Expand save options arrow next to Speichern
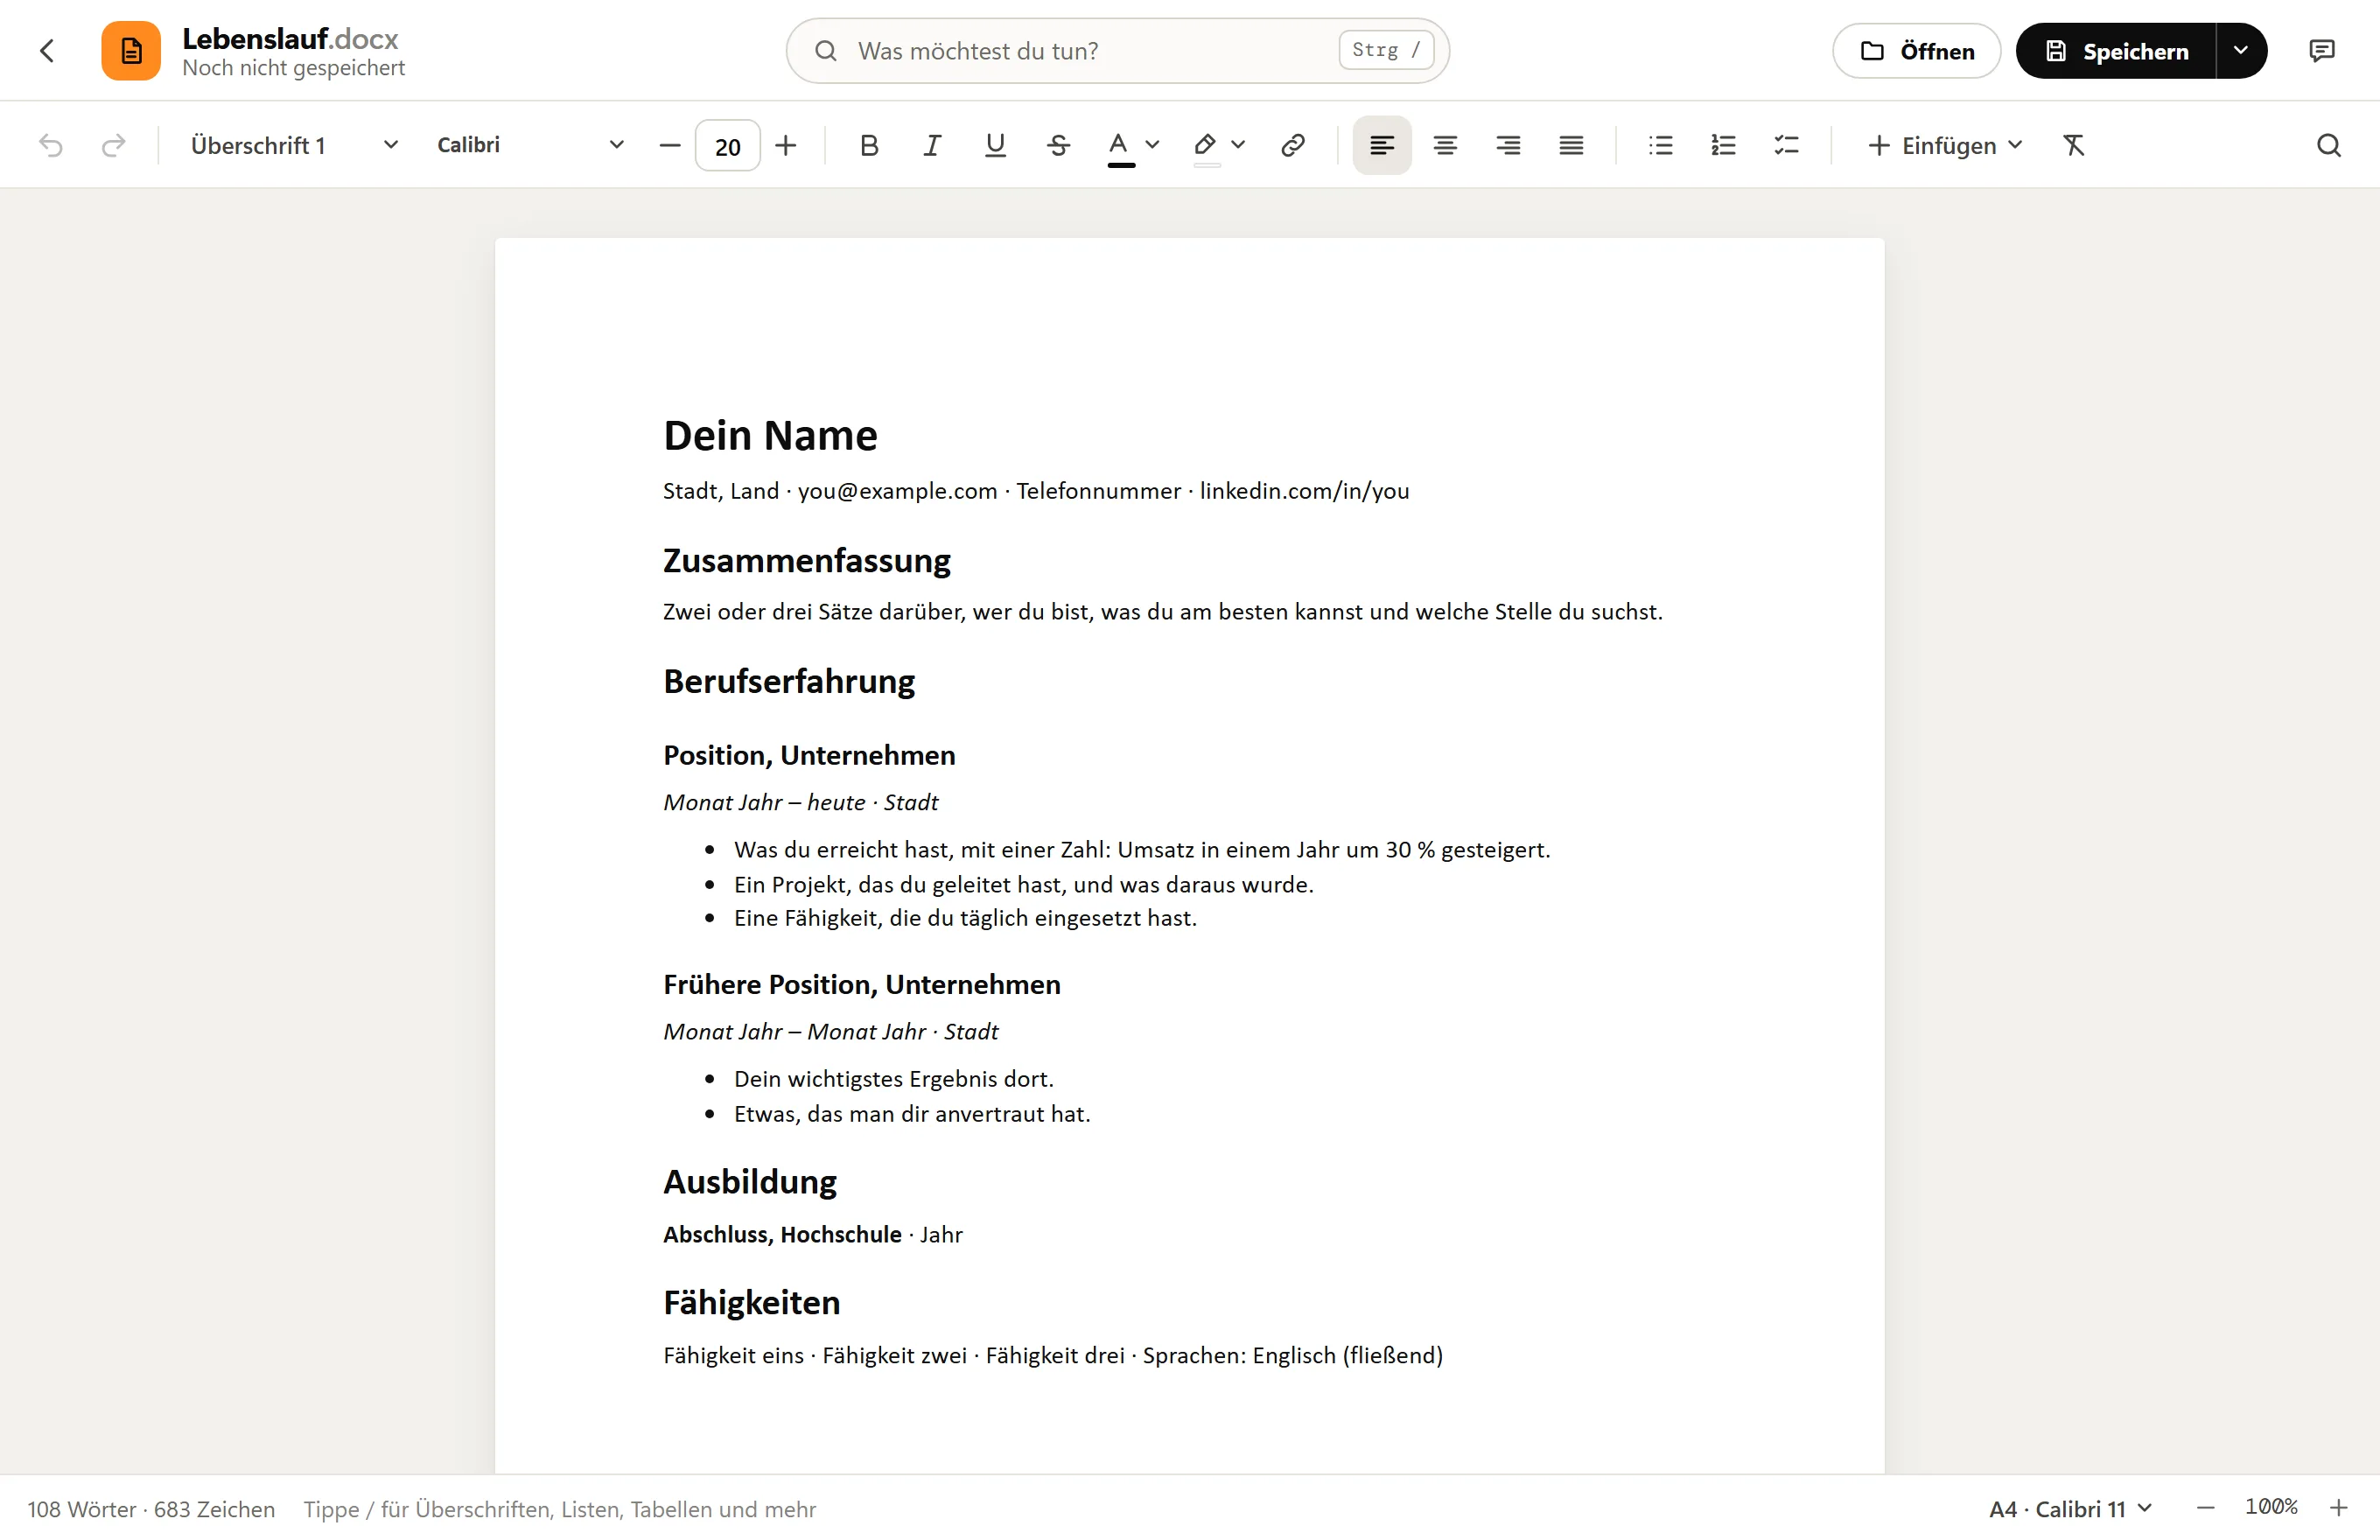The width and height of the screenshot is (2380, 1540). point(2241,51)
